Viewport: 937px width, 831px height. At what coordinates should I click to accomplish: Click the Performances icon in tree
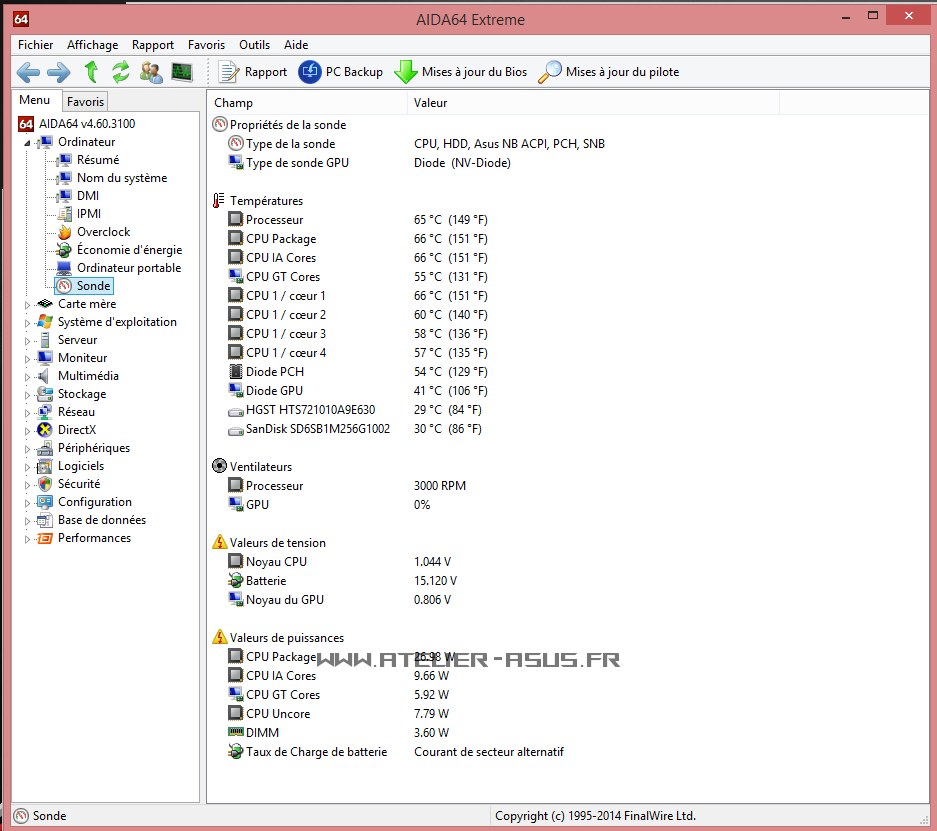pyautogui.click(x=45, y=538)
